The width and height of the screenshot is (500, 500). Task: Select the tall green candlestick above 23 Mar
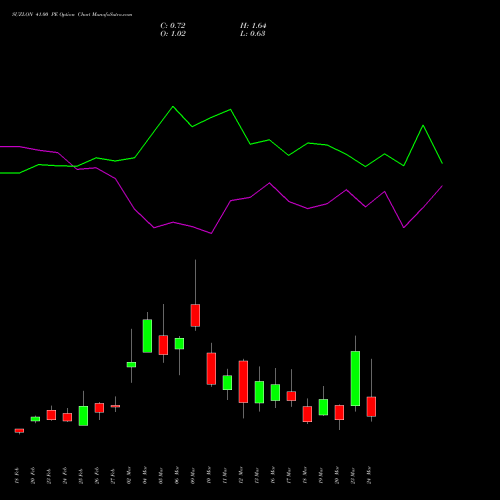point(355,378)
